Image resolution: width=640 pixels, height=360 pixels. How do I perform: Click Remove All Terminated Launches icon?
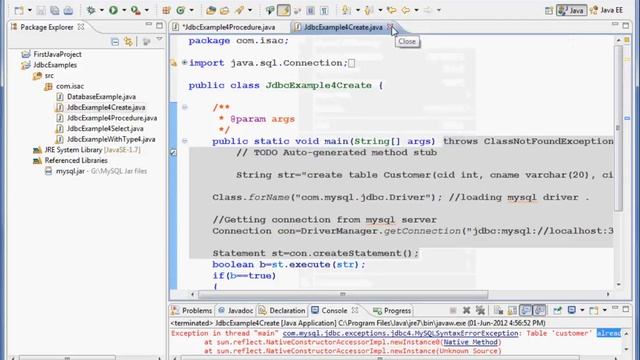[480, 311]
